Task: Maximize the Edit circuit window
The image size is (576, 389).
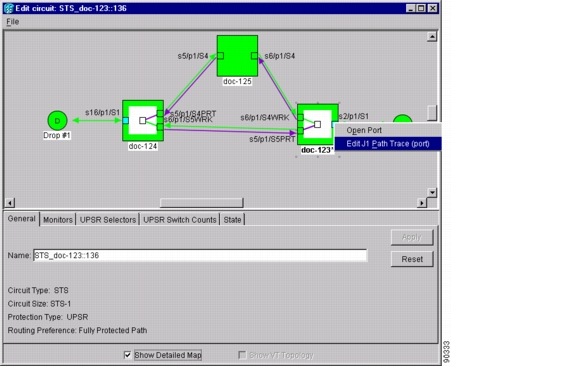Action: pyautogui.click(x=421, y=8)
